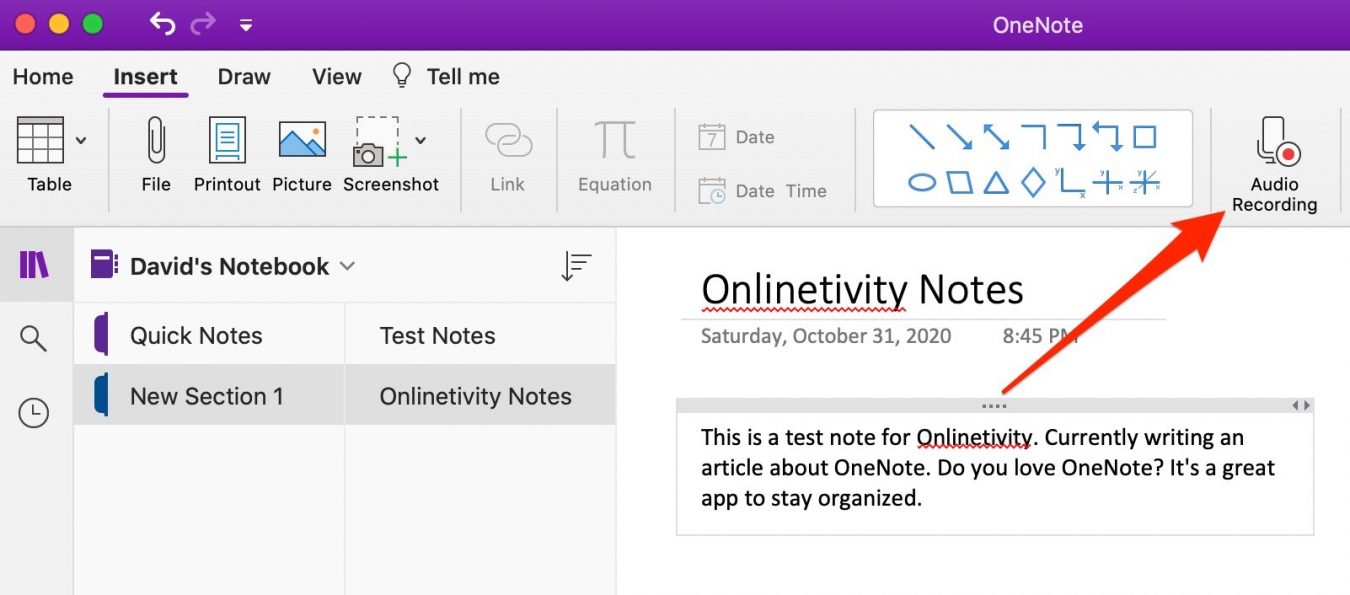Select the double-headed arrow shape
The height and width of the screenshot is (595, 1350).
(995, 137)
